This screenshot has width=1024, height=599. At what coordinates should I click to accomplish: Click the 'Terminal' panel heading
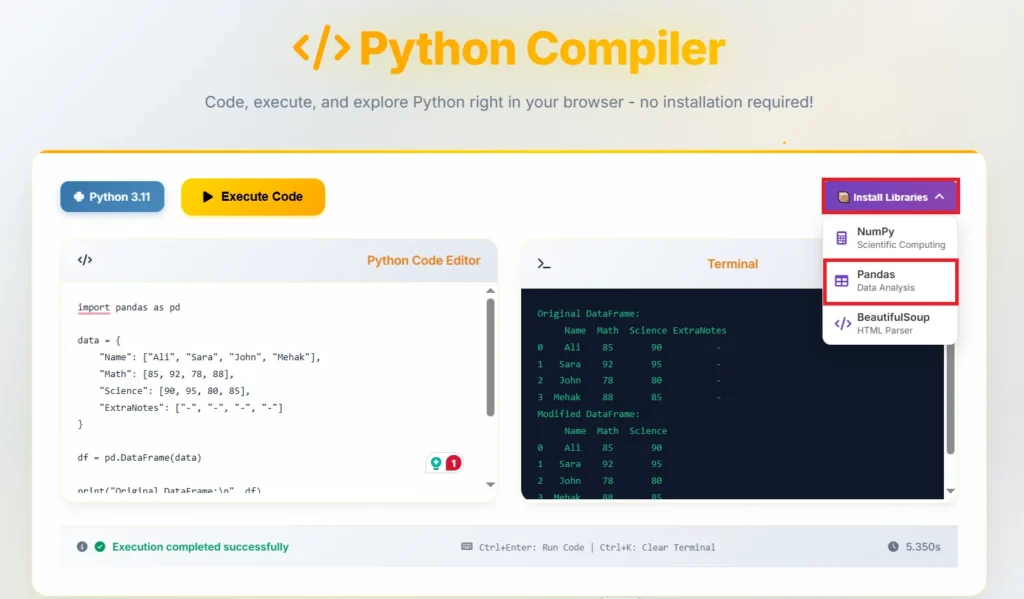pos(732,264)
